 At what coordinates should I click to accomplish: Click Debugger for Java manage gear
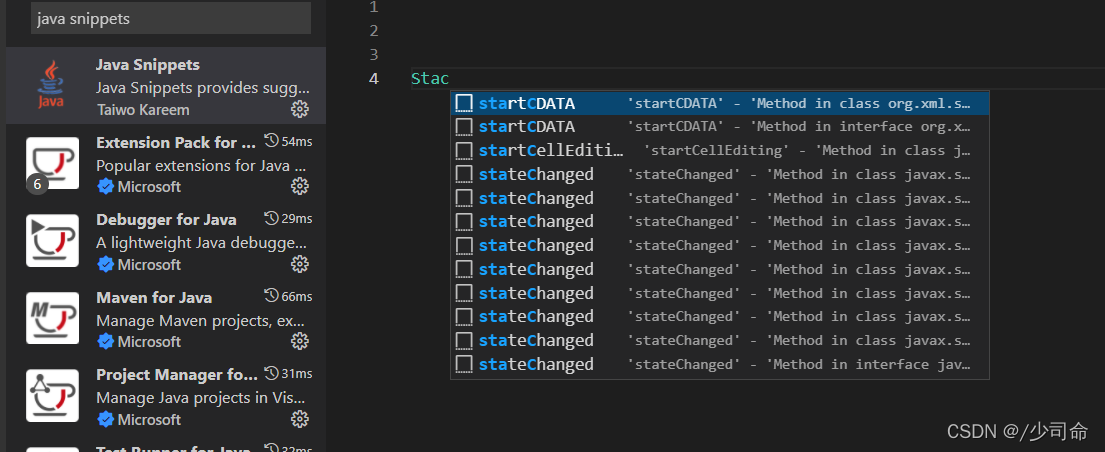299,264
